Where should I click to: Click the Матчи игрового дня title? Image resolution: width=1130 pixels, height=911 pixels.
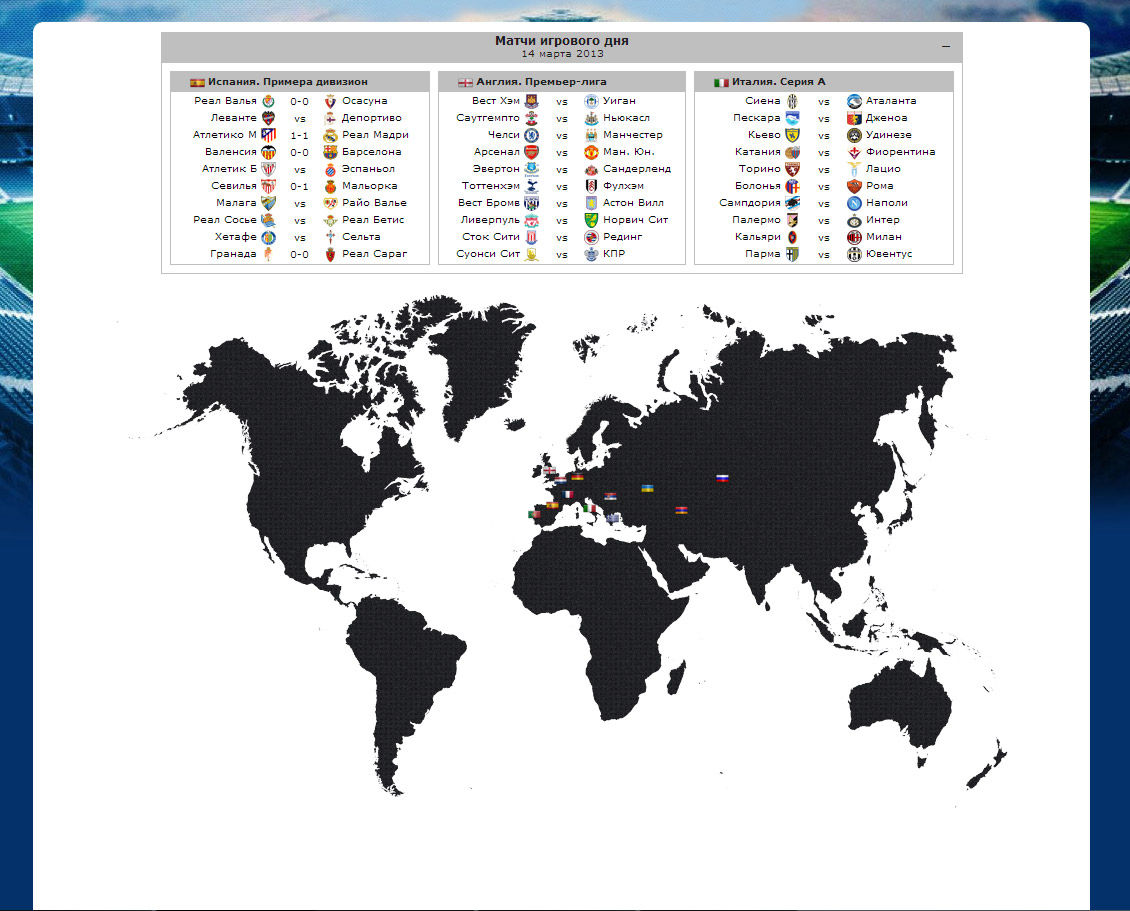(561, 40)
